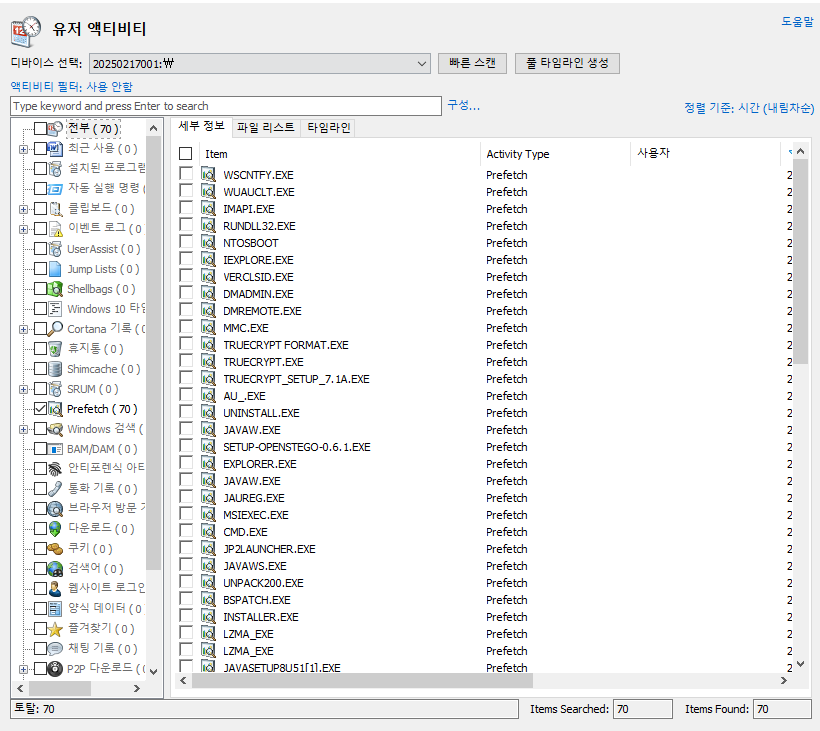Tick the select-all checkbox beside Item header
This screenshot has width=820, height=731.
pyautogui.click(x=186, y=154)
